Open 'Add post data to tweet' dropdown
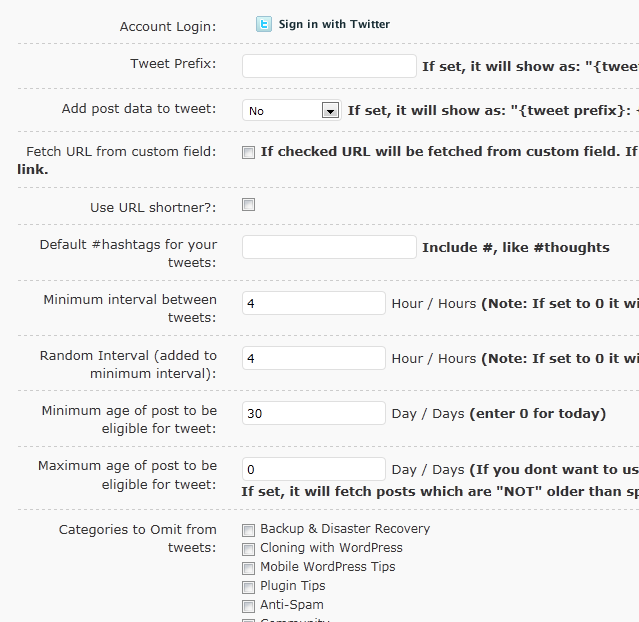The image size is (639, 622). coord(292,110)
